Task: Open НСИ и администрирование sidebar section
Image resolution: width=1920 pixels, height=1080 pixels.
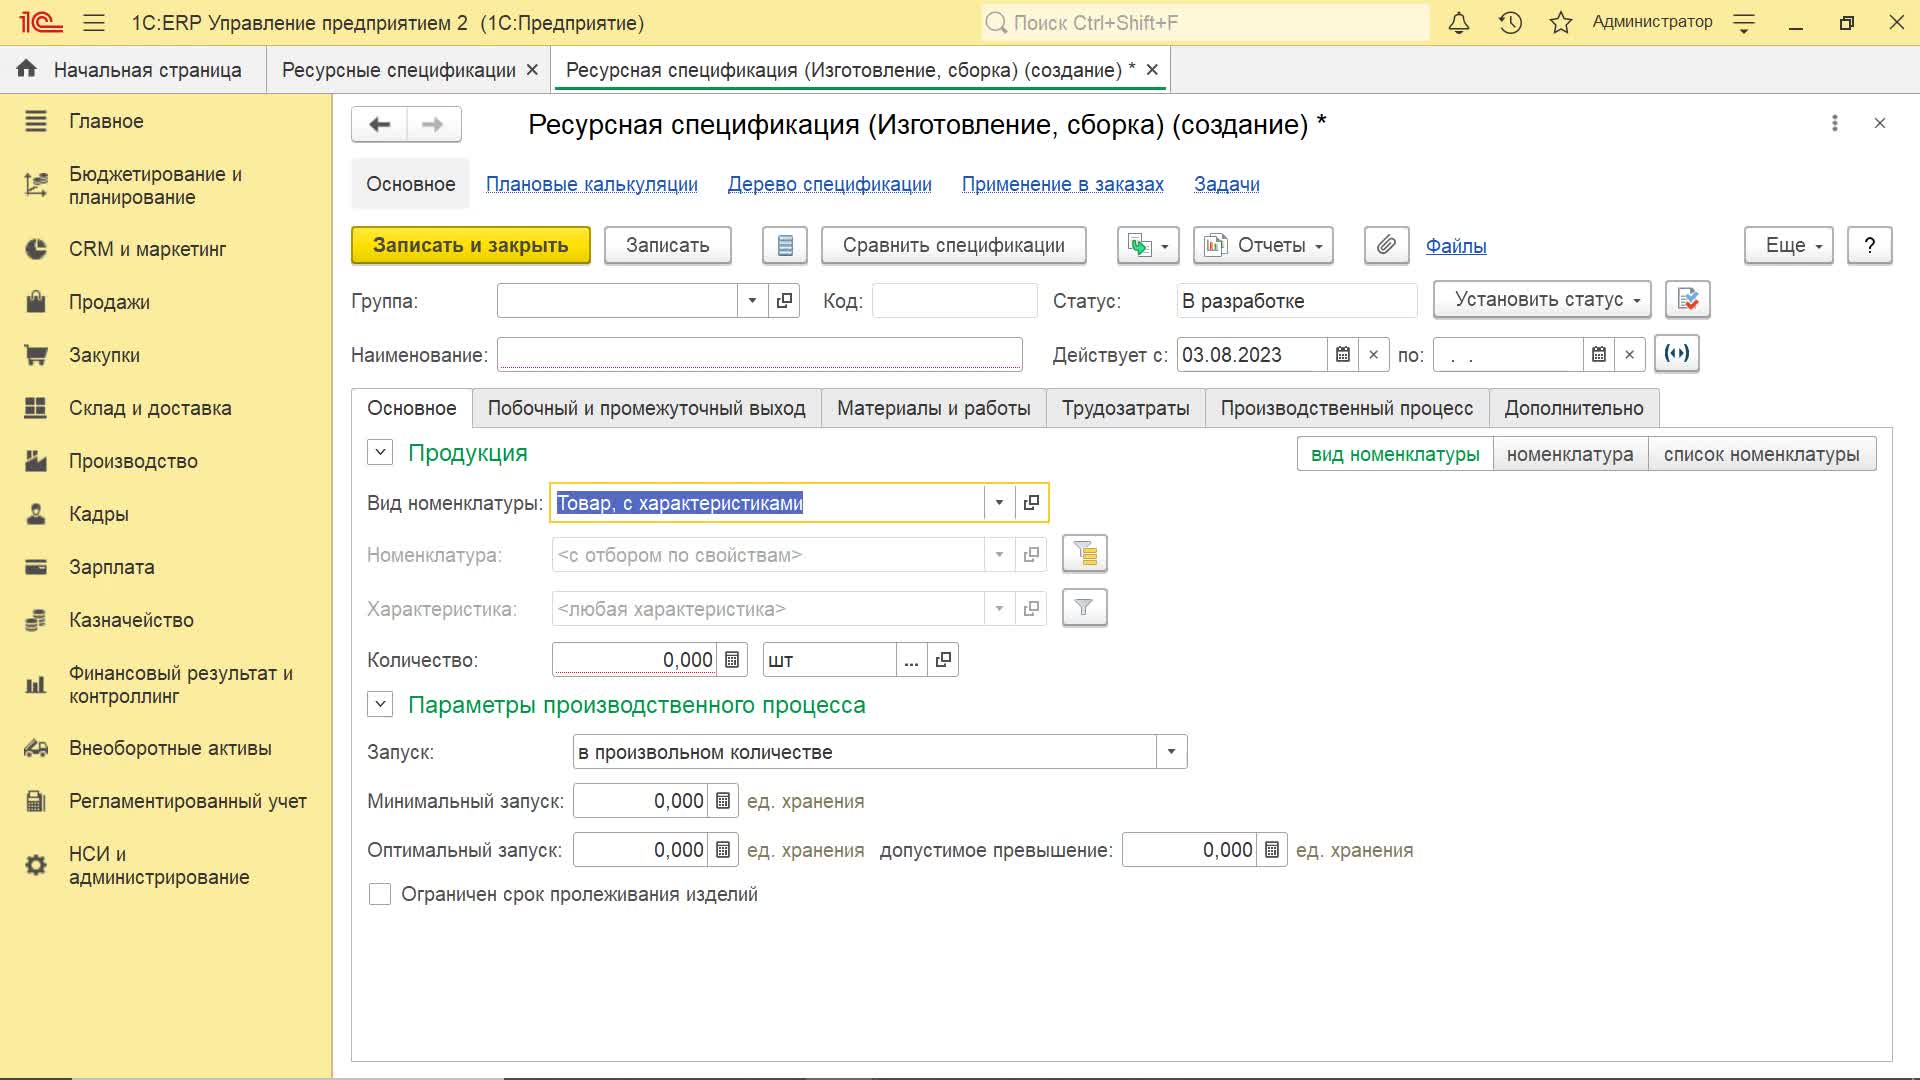Action: pyautogui.click(x=159, y=865)
